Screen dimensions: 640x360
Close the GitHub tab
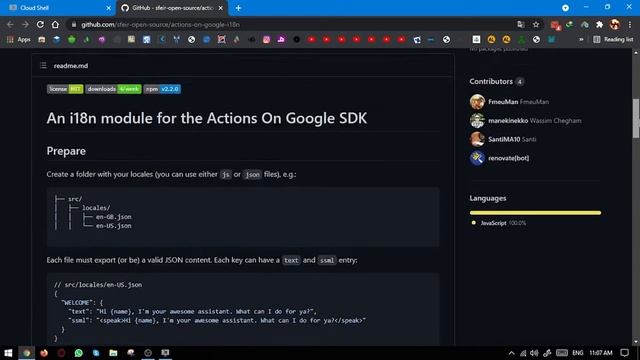221,8
